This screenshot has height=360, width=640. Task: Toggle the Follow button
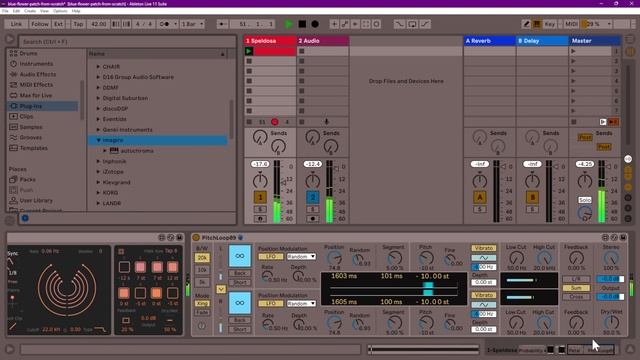pos(40,24)
